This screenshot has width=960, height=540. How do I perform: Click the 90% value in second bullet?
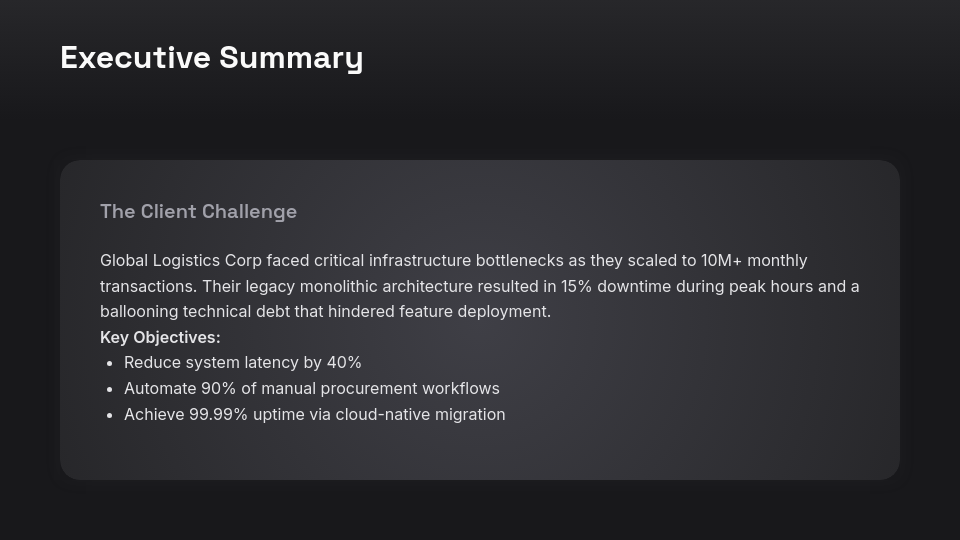coord(218,388)
